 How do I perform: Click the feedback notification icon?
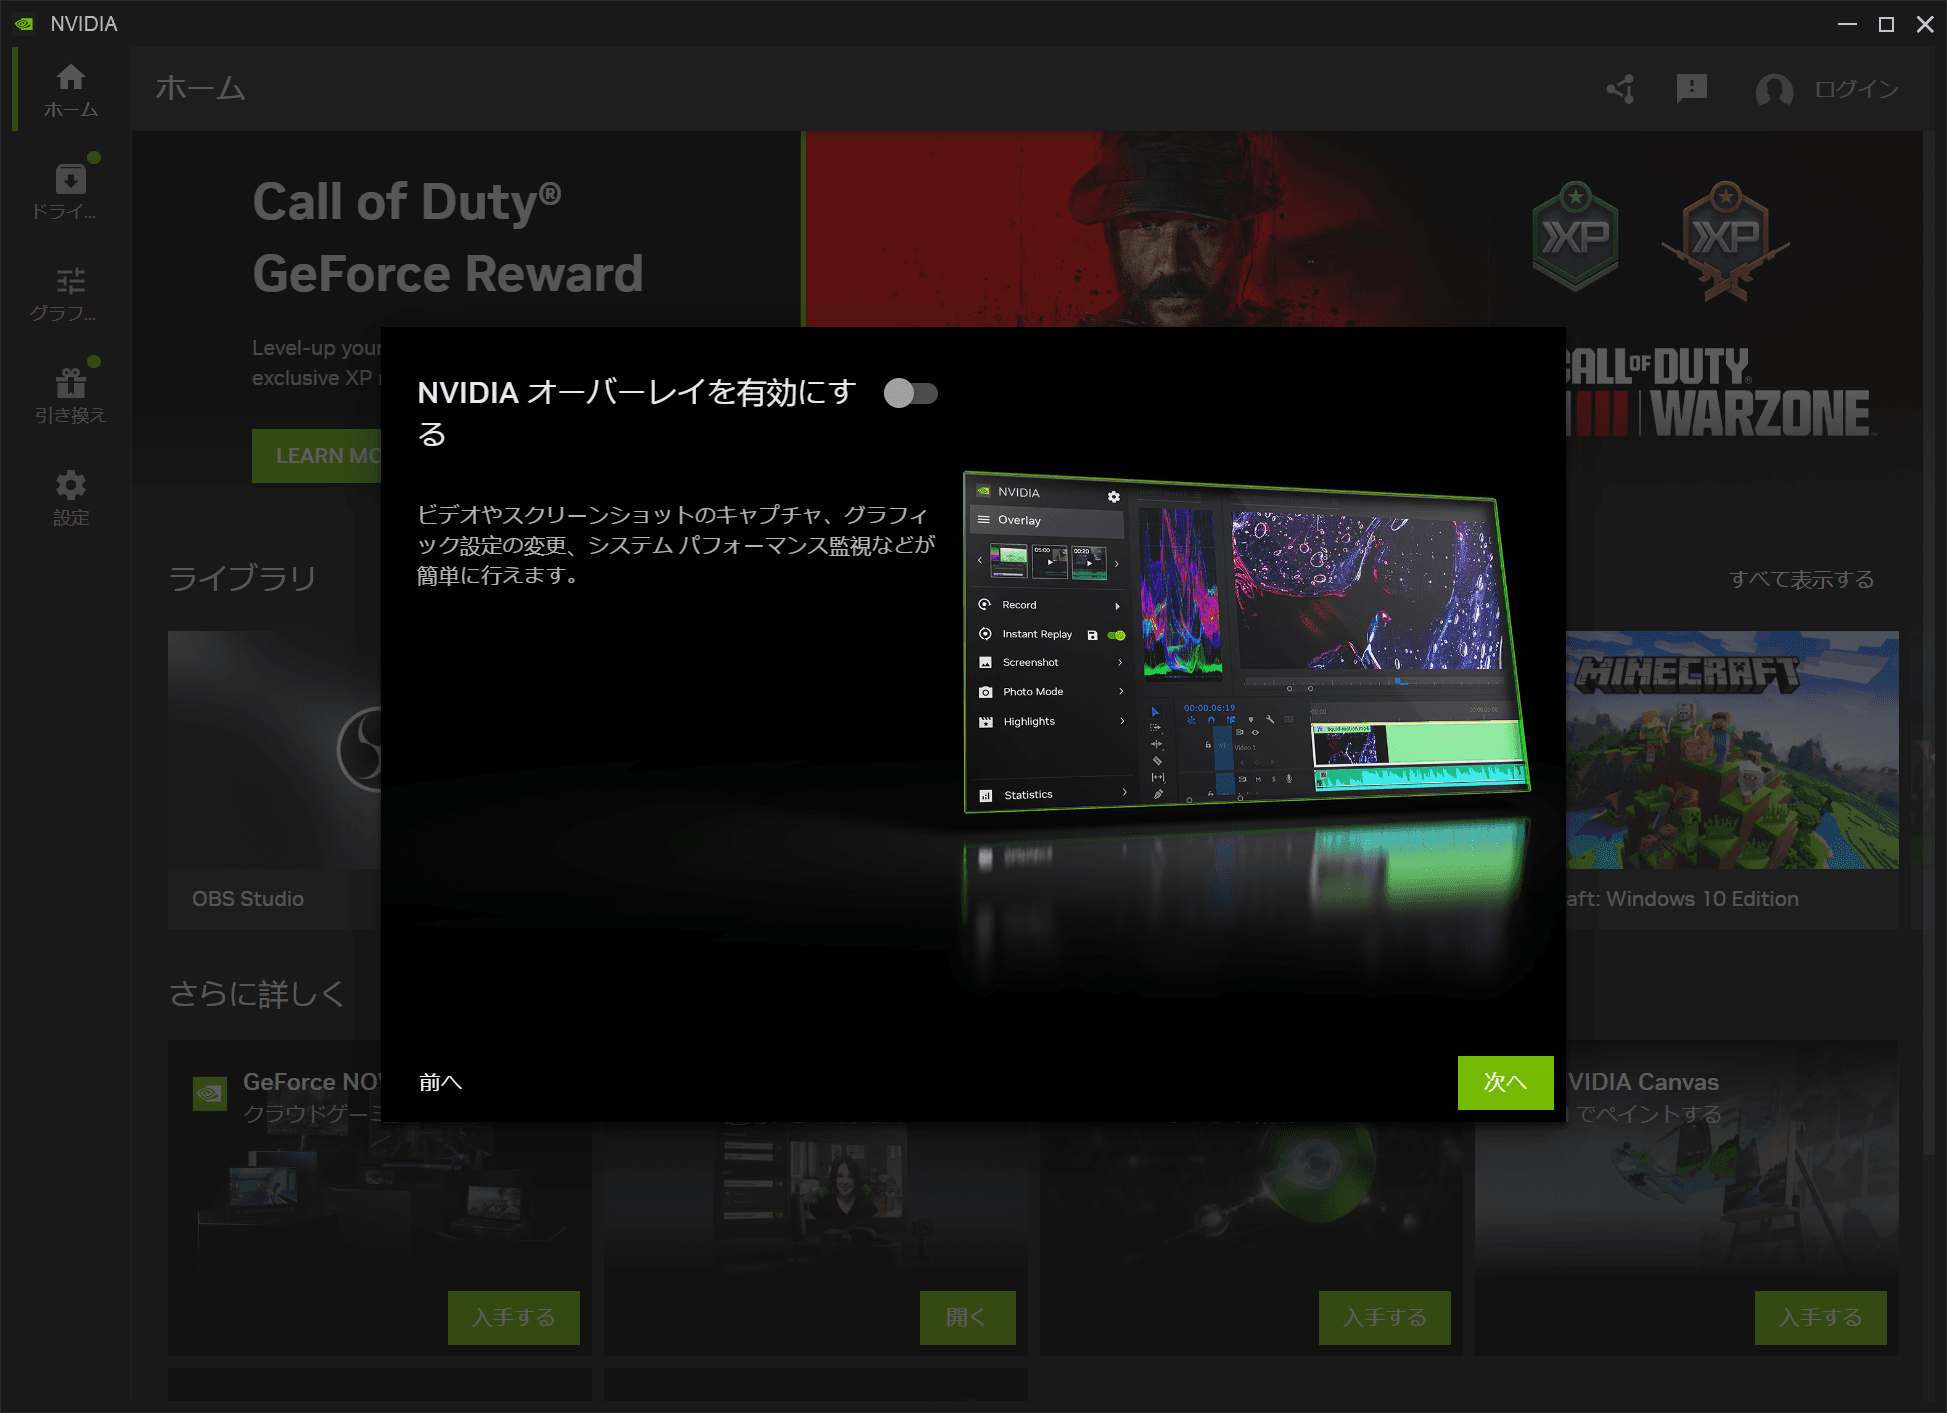(x=1692, y=89)
